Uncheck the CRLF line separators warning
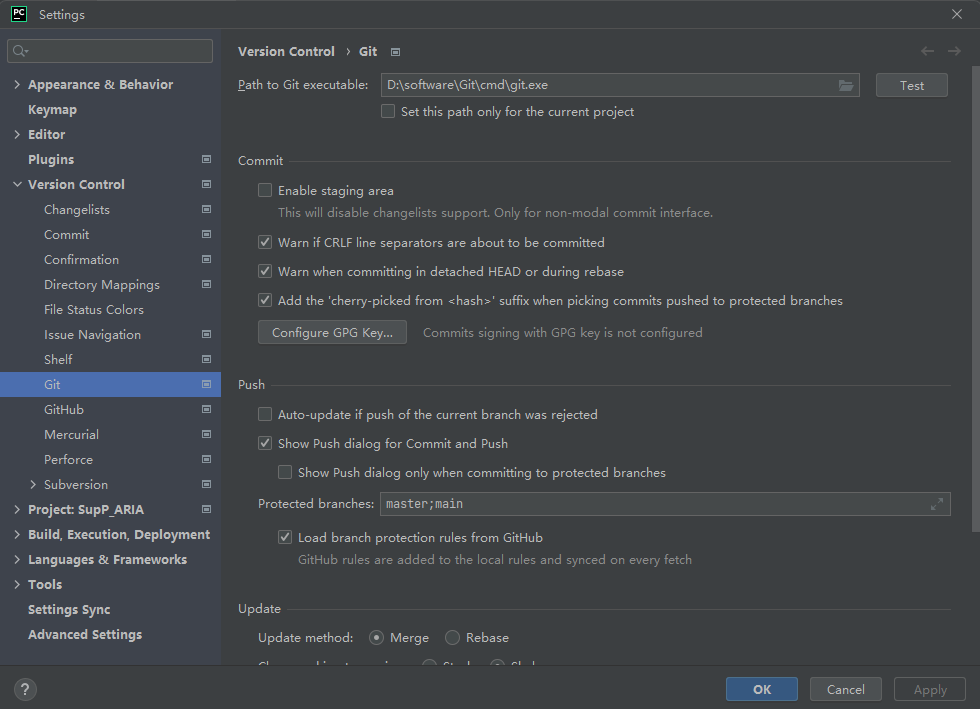980x709 pixels. (x=265, y=242)
